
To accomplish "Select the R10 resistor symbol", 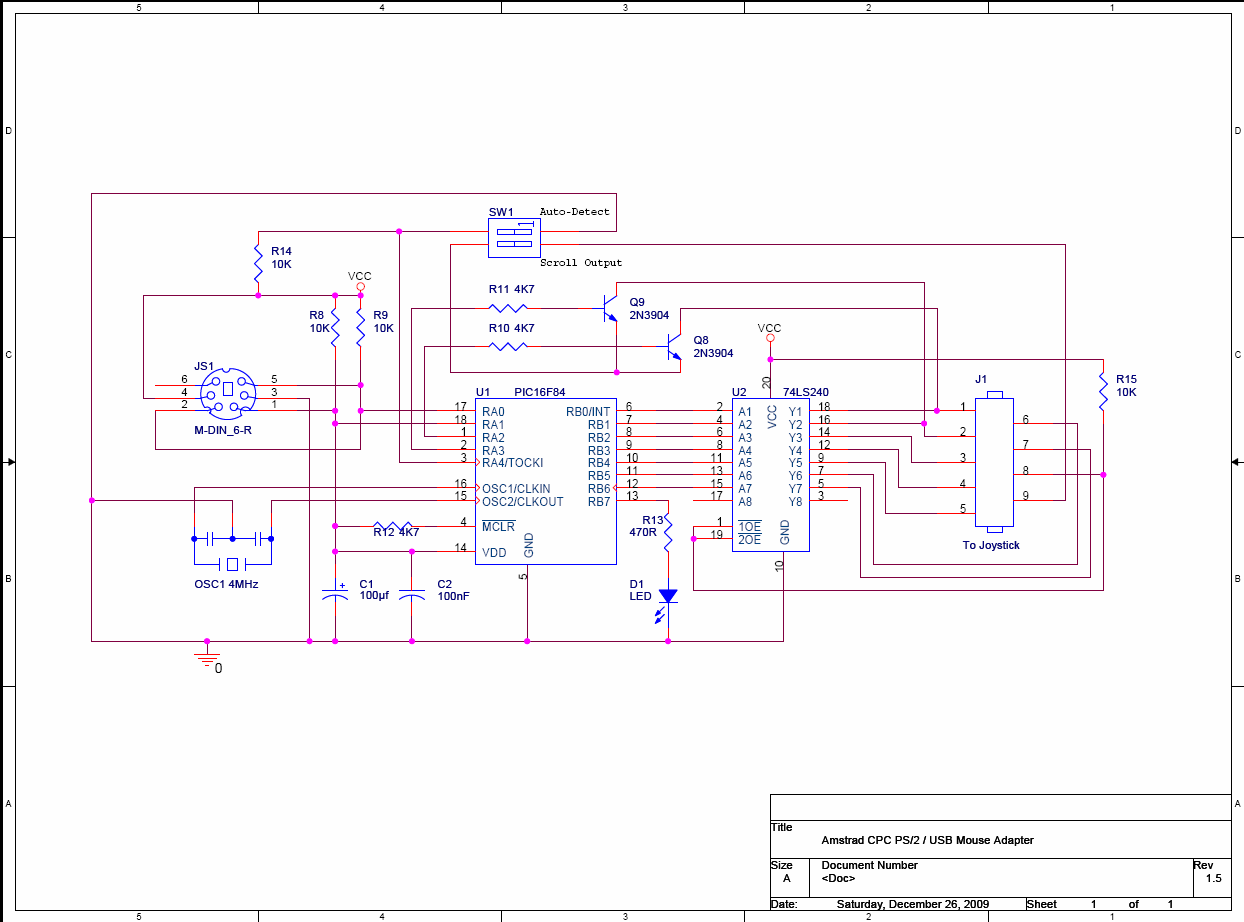I will (x=509, y=347).
